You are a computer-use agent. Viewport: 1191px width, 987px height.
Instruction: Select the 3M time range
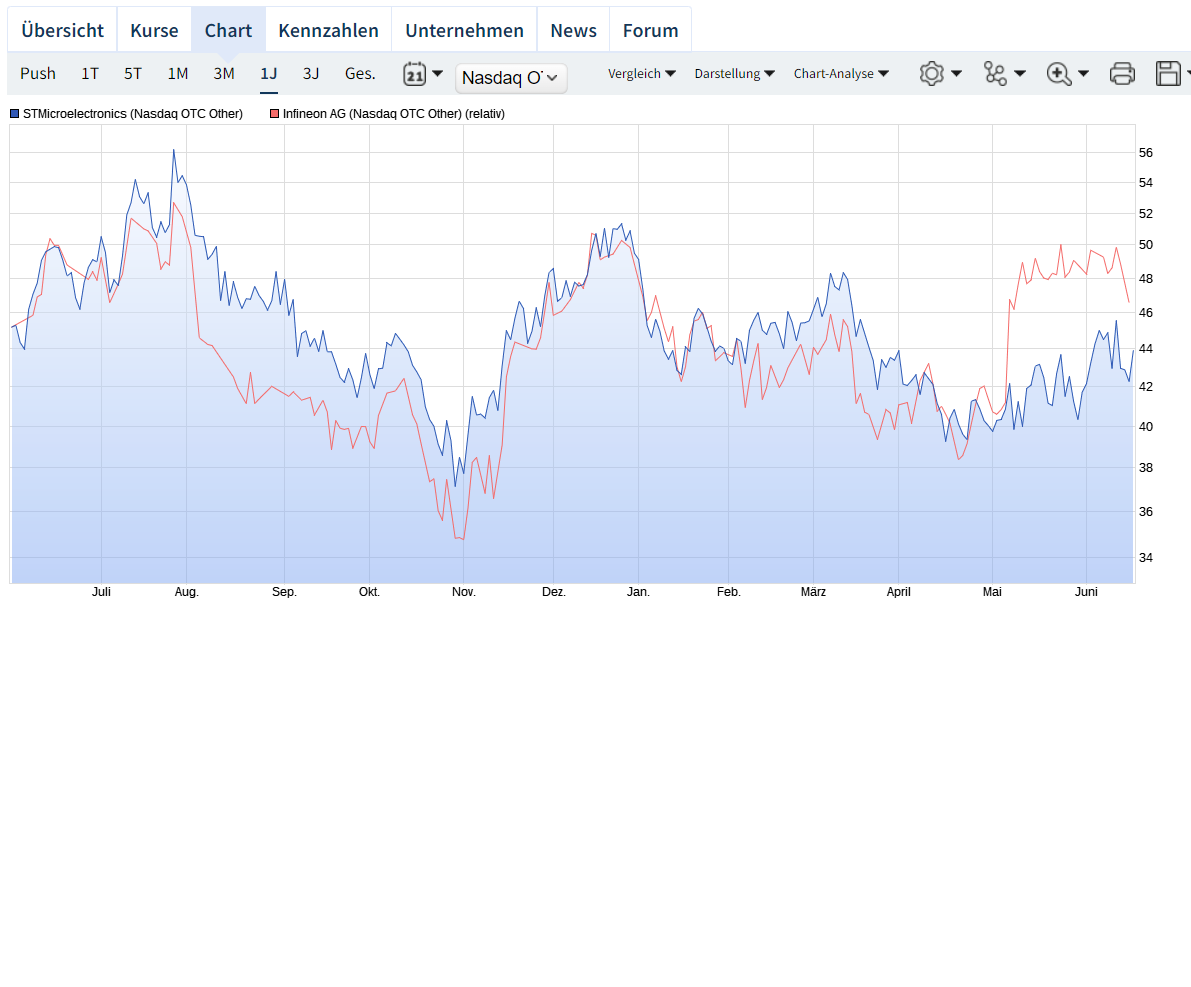(224, 73)
